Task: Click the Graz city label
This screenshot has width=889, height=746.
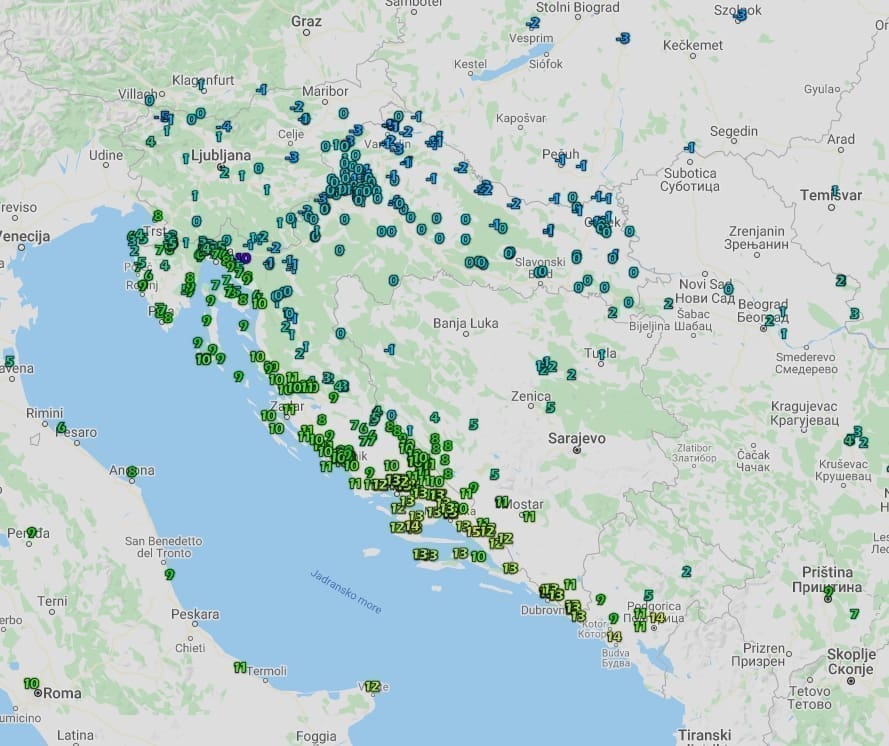Action: point(306,20)
